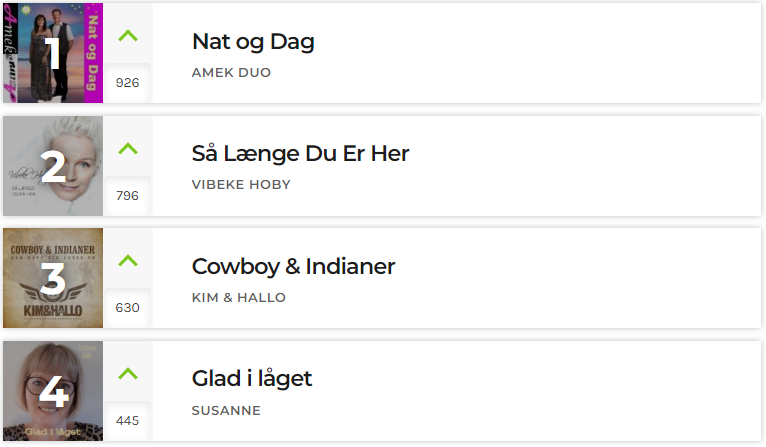Open song title Glad i låget
Image resolution: width=766 pixels, height=447 pixels.
click(x=252, y=379)
